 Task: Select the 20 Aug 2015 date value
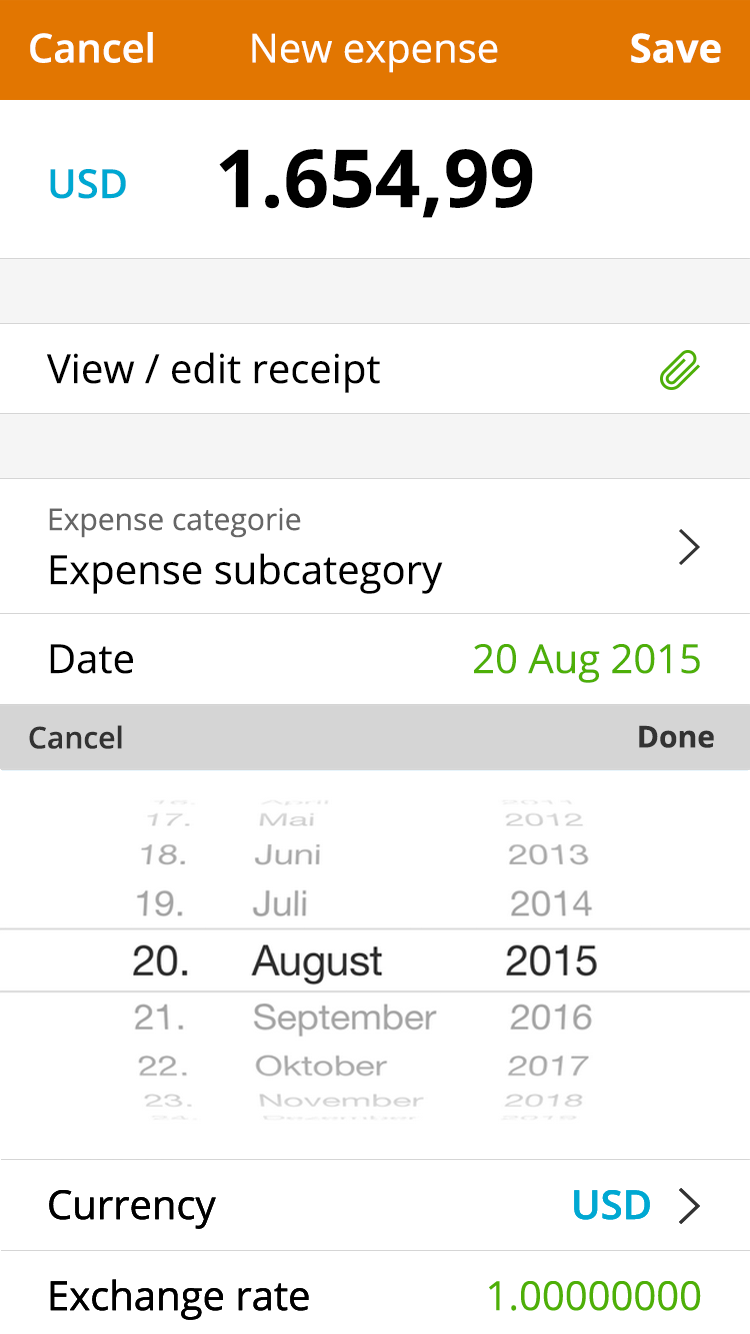pyautogui.click(x=586, y=660)
